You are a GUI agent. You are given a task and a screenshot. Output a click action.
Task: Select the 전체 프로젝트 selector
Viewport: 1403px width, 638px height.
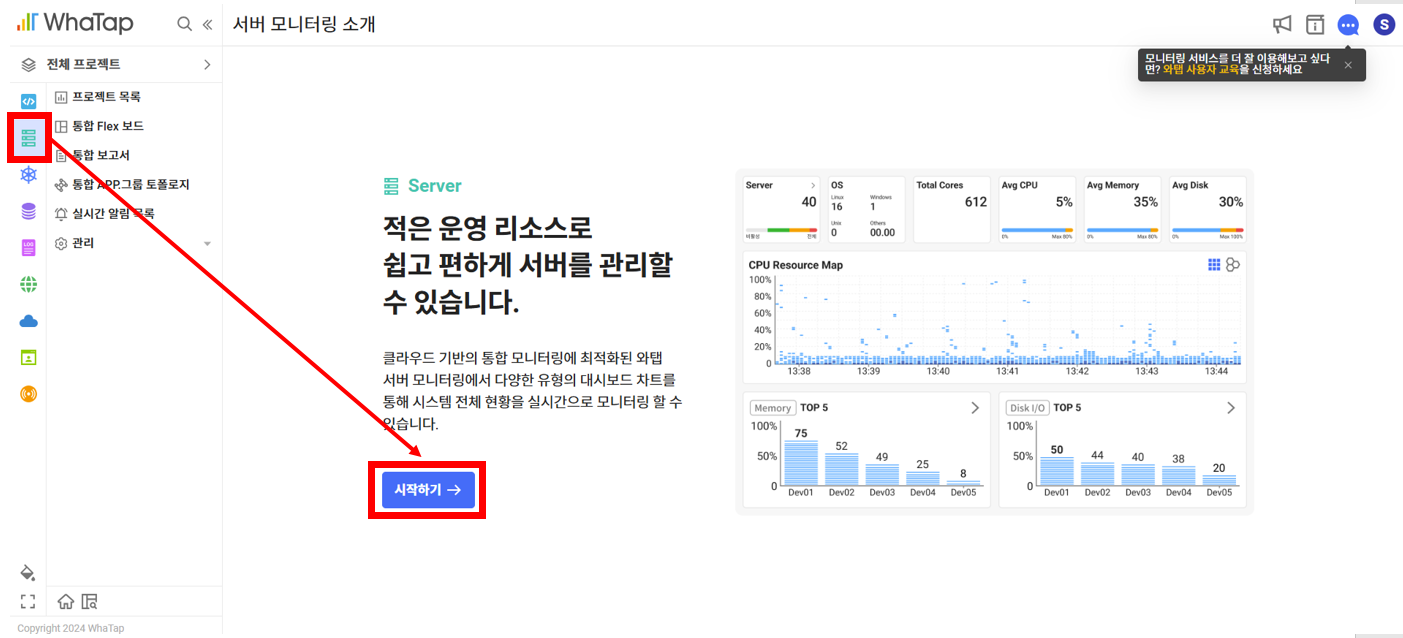pos(117,64)
